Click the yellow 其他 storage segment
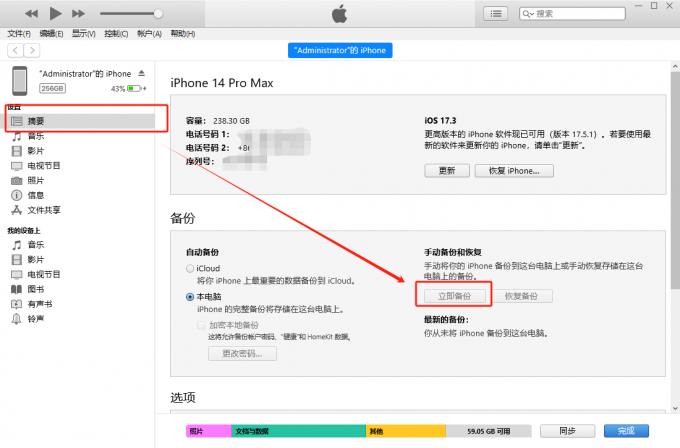 point(405,431)
